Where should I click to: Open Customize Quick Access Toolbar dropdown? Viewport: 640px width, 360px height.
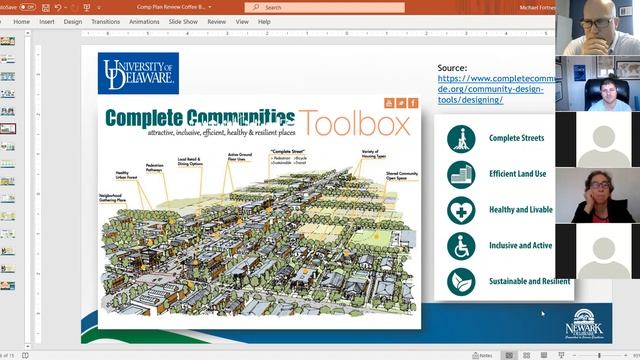tap(99, 7)
